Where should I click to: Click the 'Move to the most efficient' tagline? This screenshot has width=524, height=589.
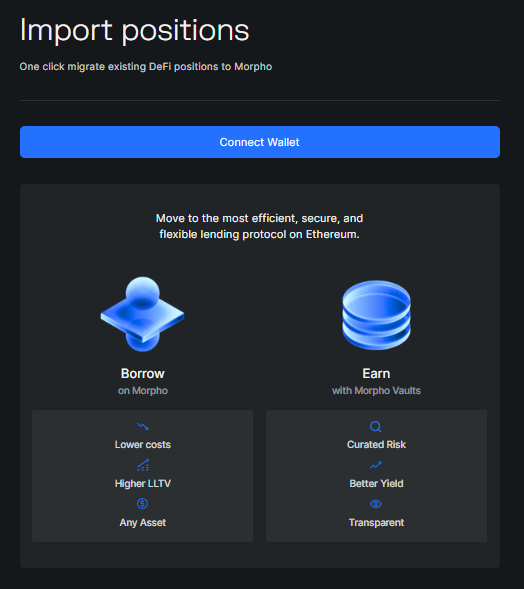(x=260, y=226)
